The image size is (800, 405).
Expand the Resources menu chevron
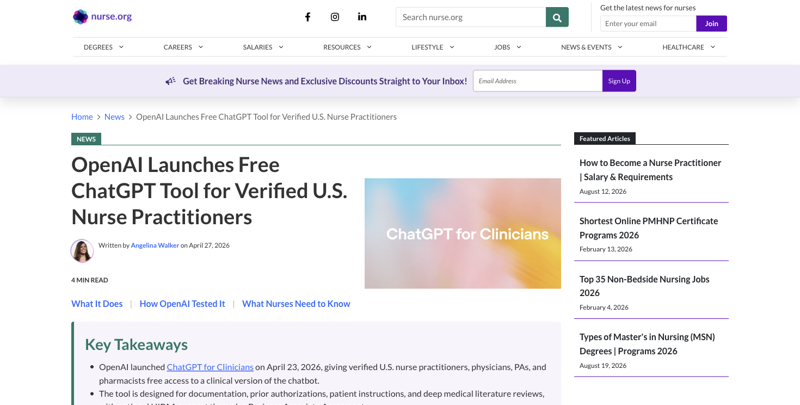click(x=369, y=47)
